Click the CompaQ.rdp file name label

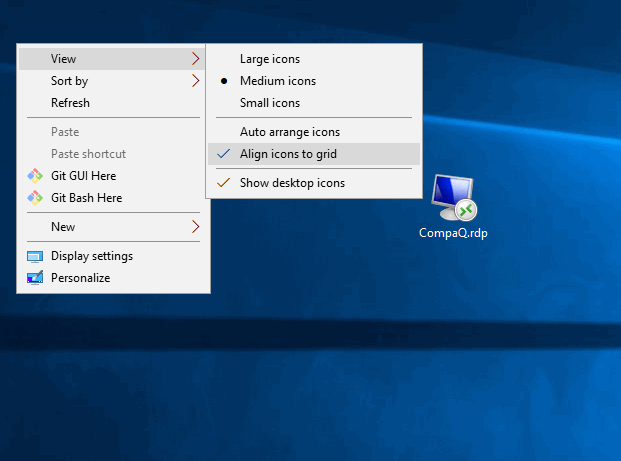pyautogui.click(x=453, y=233)
